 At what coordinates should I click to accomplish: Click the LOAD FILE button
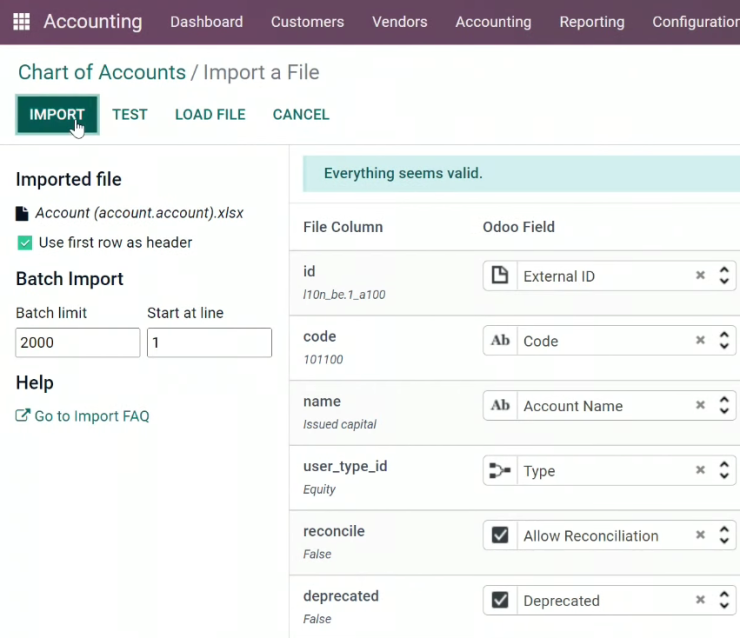[x=210, y=115]
